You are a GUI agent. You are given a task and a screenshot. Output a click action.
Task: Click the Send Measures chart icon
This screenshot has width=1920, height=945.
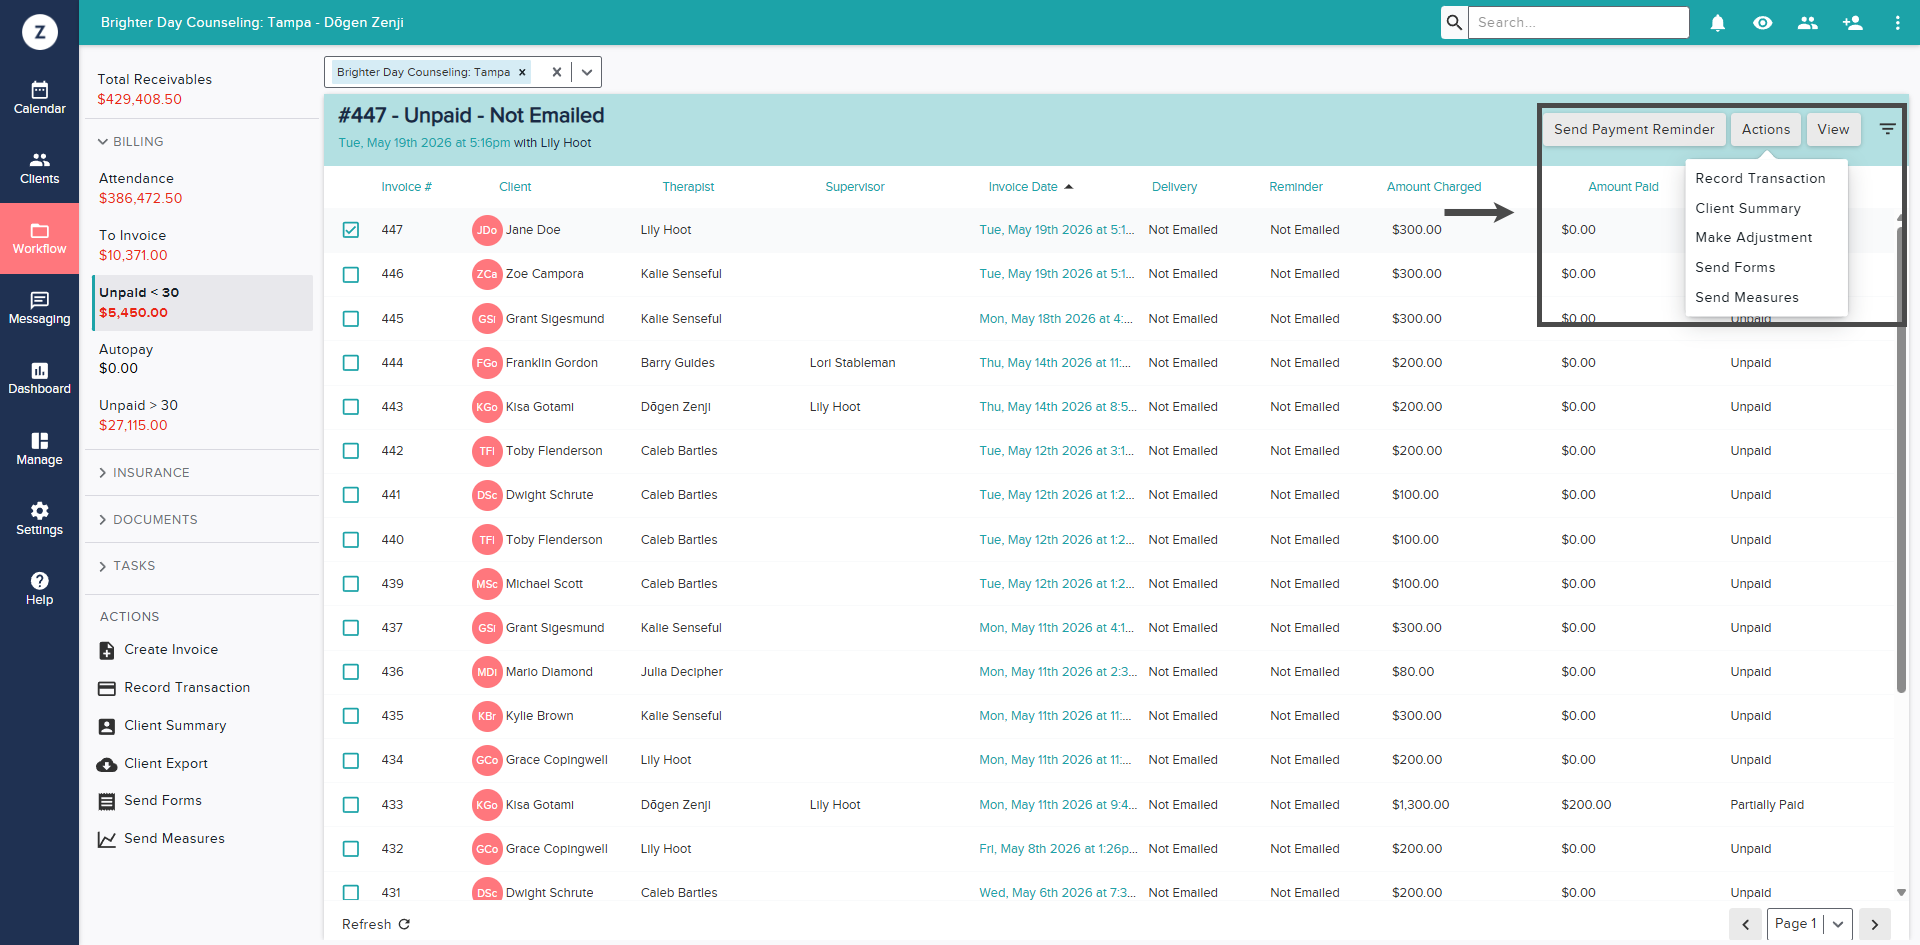click(x=107, y=839)
